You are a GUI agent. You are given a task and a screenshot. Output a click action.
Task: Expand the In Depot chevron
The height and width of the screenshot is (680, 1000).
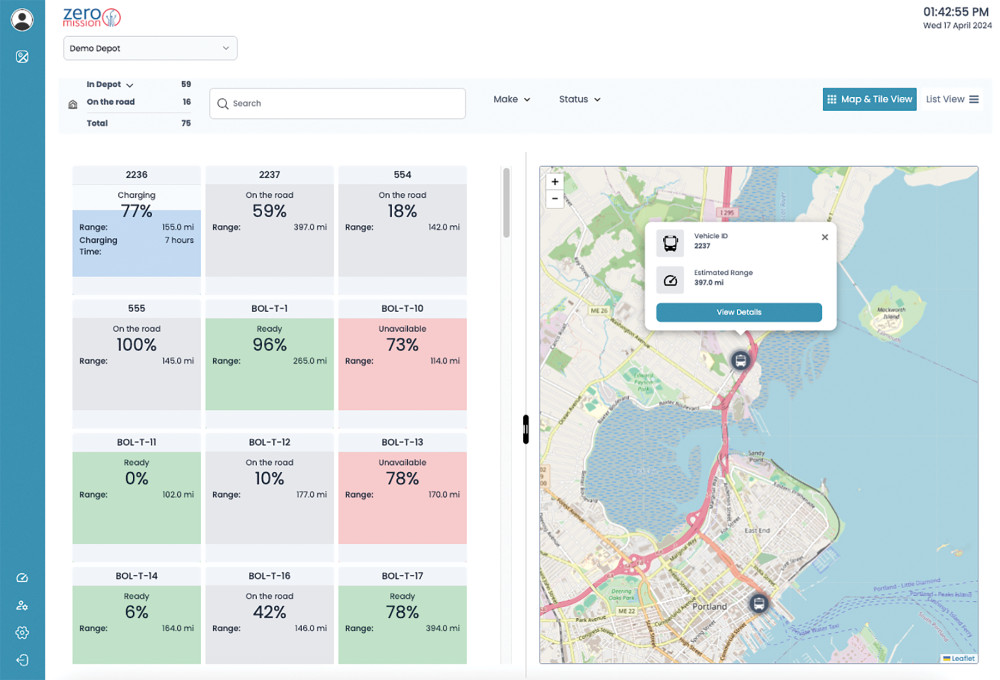tap(130, 86)
